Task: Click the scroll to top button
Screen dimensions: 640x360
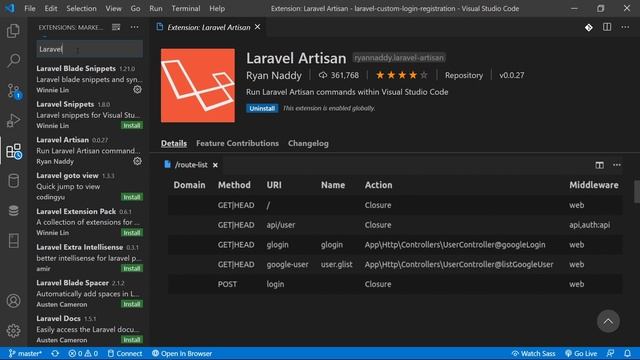Action: tap(608, 321)
